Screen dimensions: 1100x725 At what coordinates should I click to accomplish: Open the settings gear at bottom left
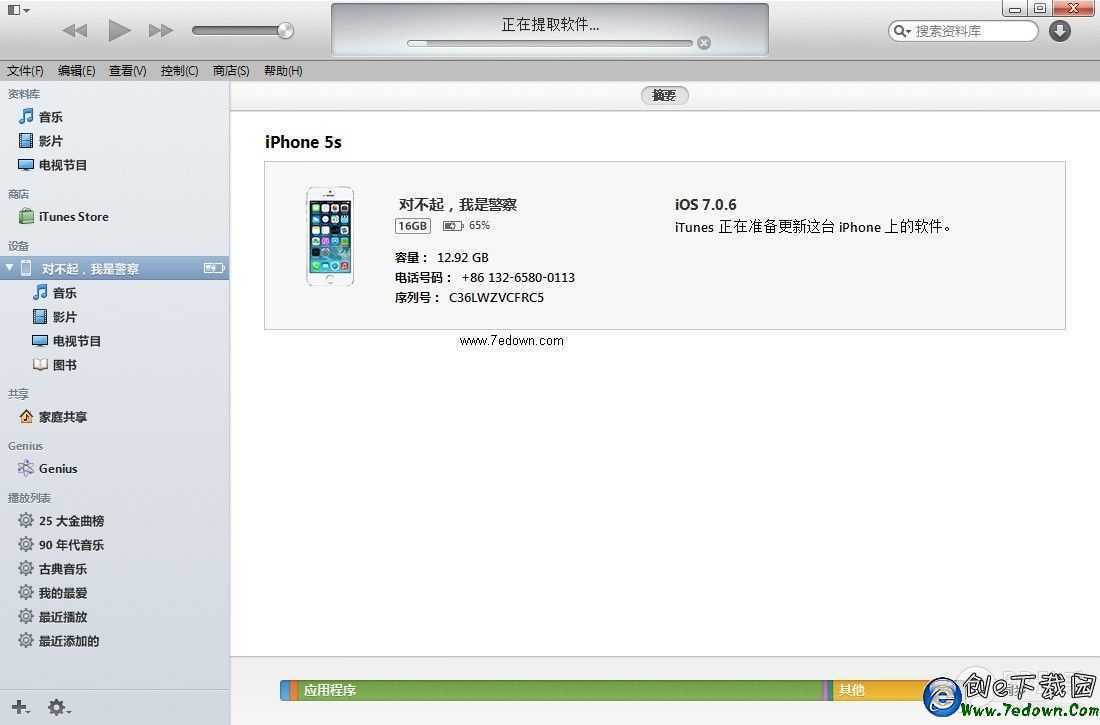[57, 708]
